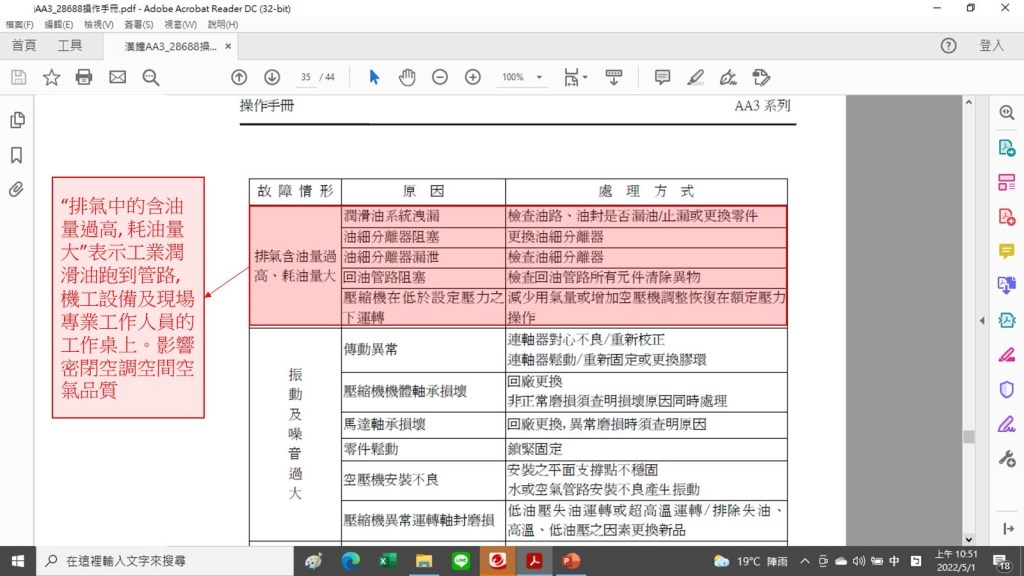
Task: Open the attachments paperclip panel
Action: (x=16, y=189)
